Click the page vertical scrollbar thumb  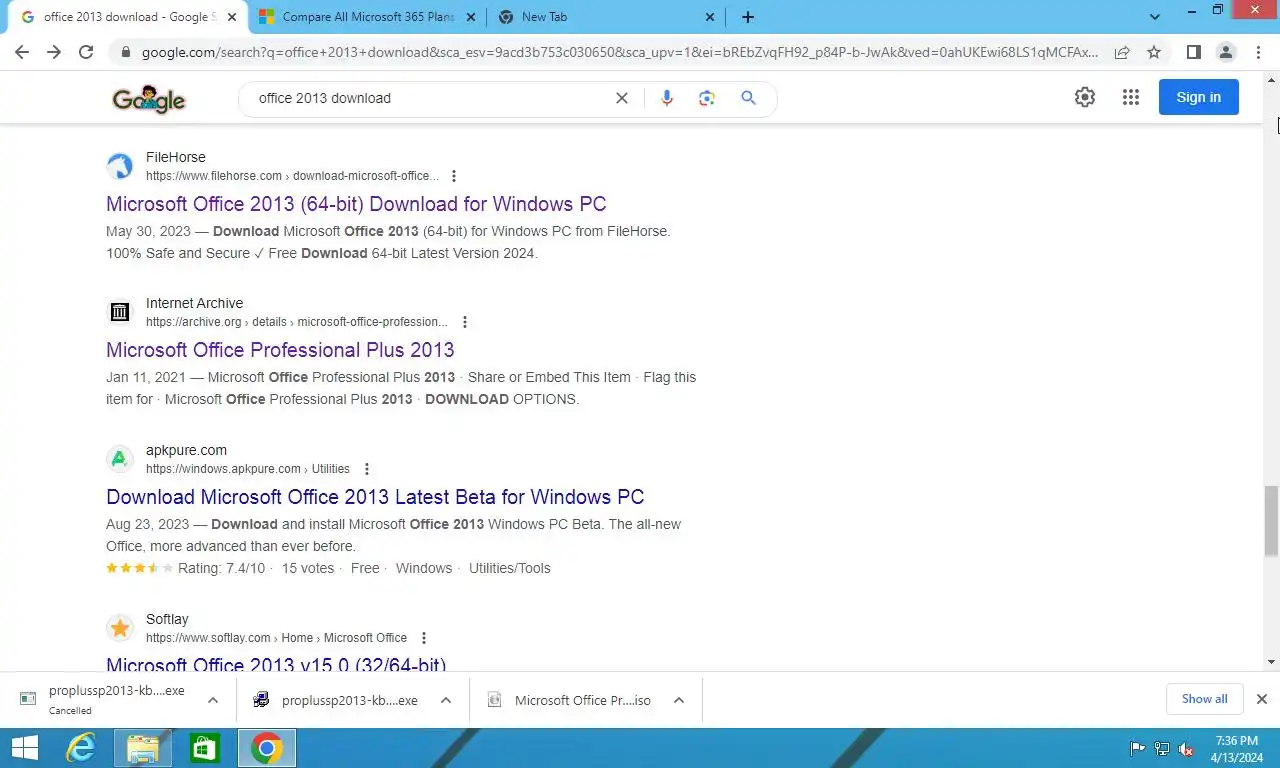(1271, 520)
